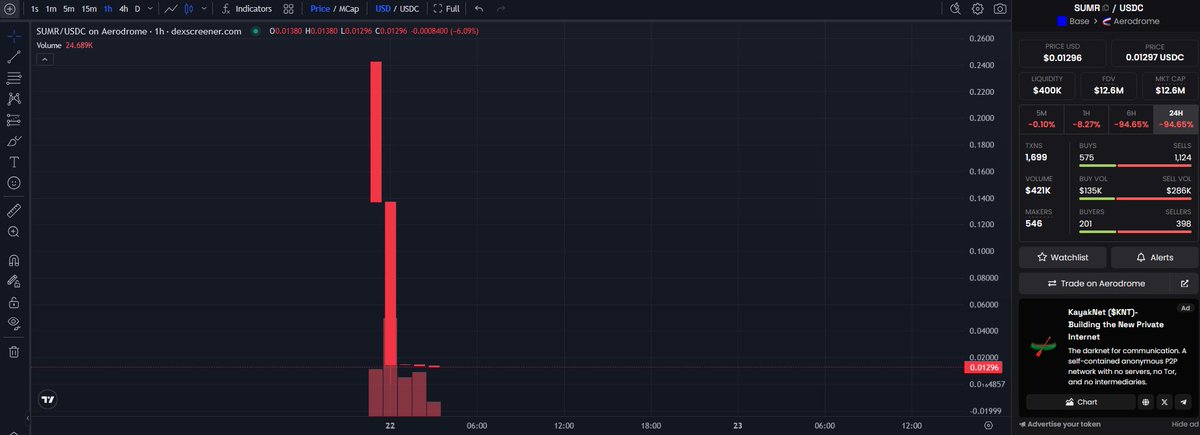
Task: Activate the zoom in tool
Action: pyautogui.click(x=14, y=232)
